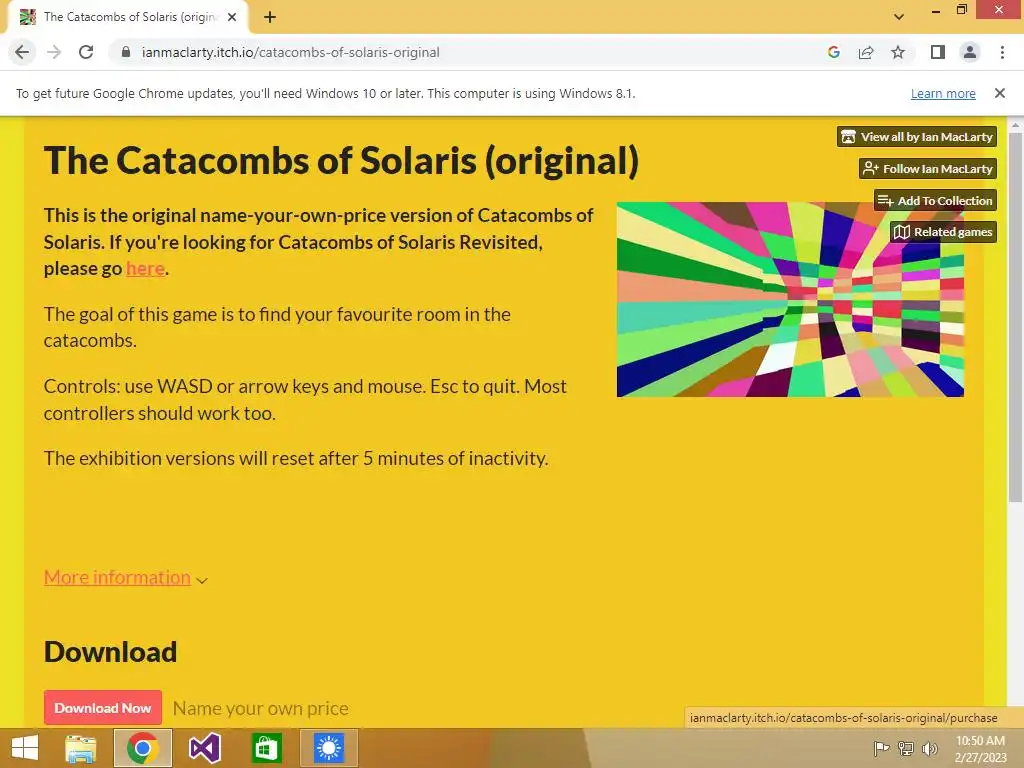Switch to Chrome in the taskbar
1024x768 pixels.
pyautogui.click(x=142, y=748)
